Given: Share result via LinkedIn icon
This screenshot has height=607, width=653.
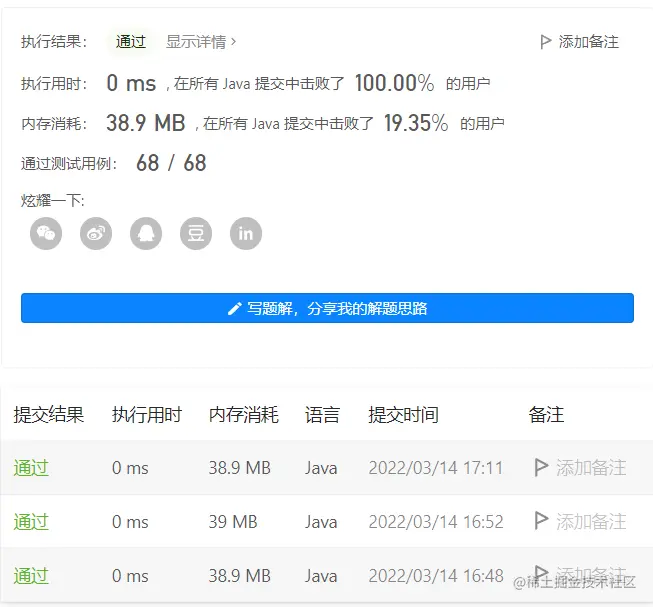Looking at the screenshot, I should (246, 233).
